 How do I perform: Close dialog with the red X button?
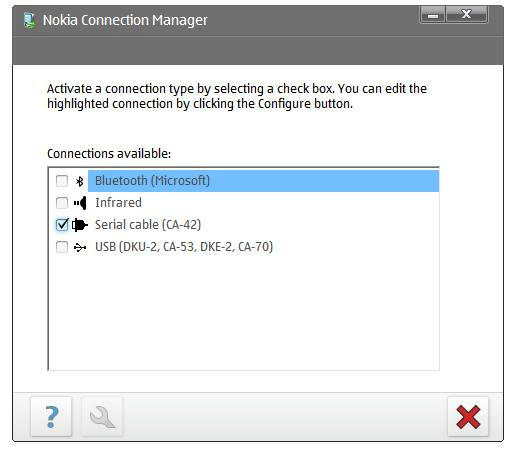coord(468,416)
